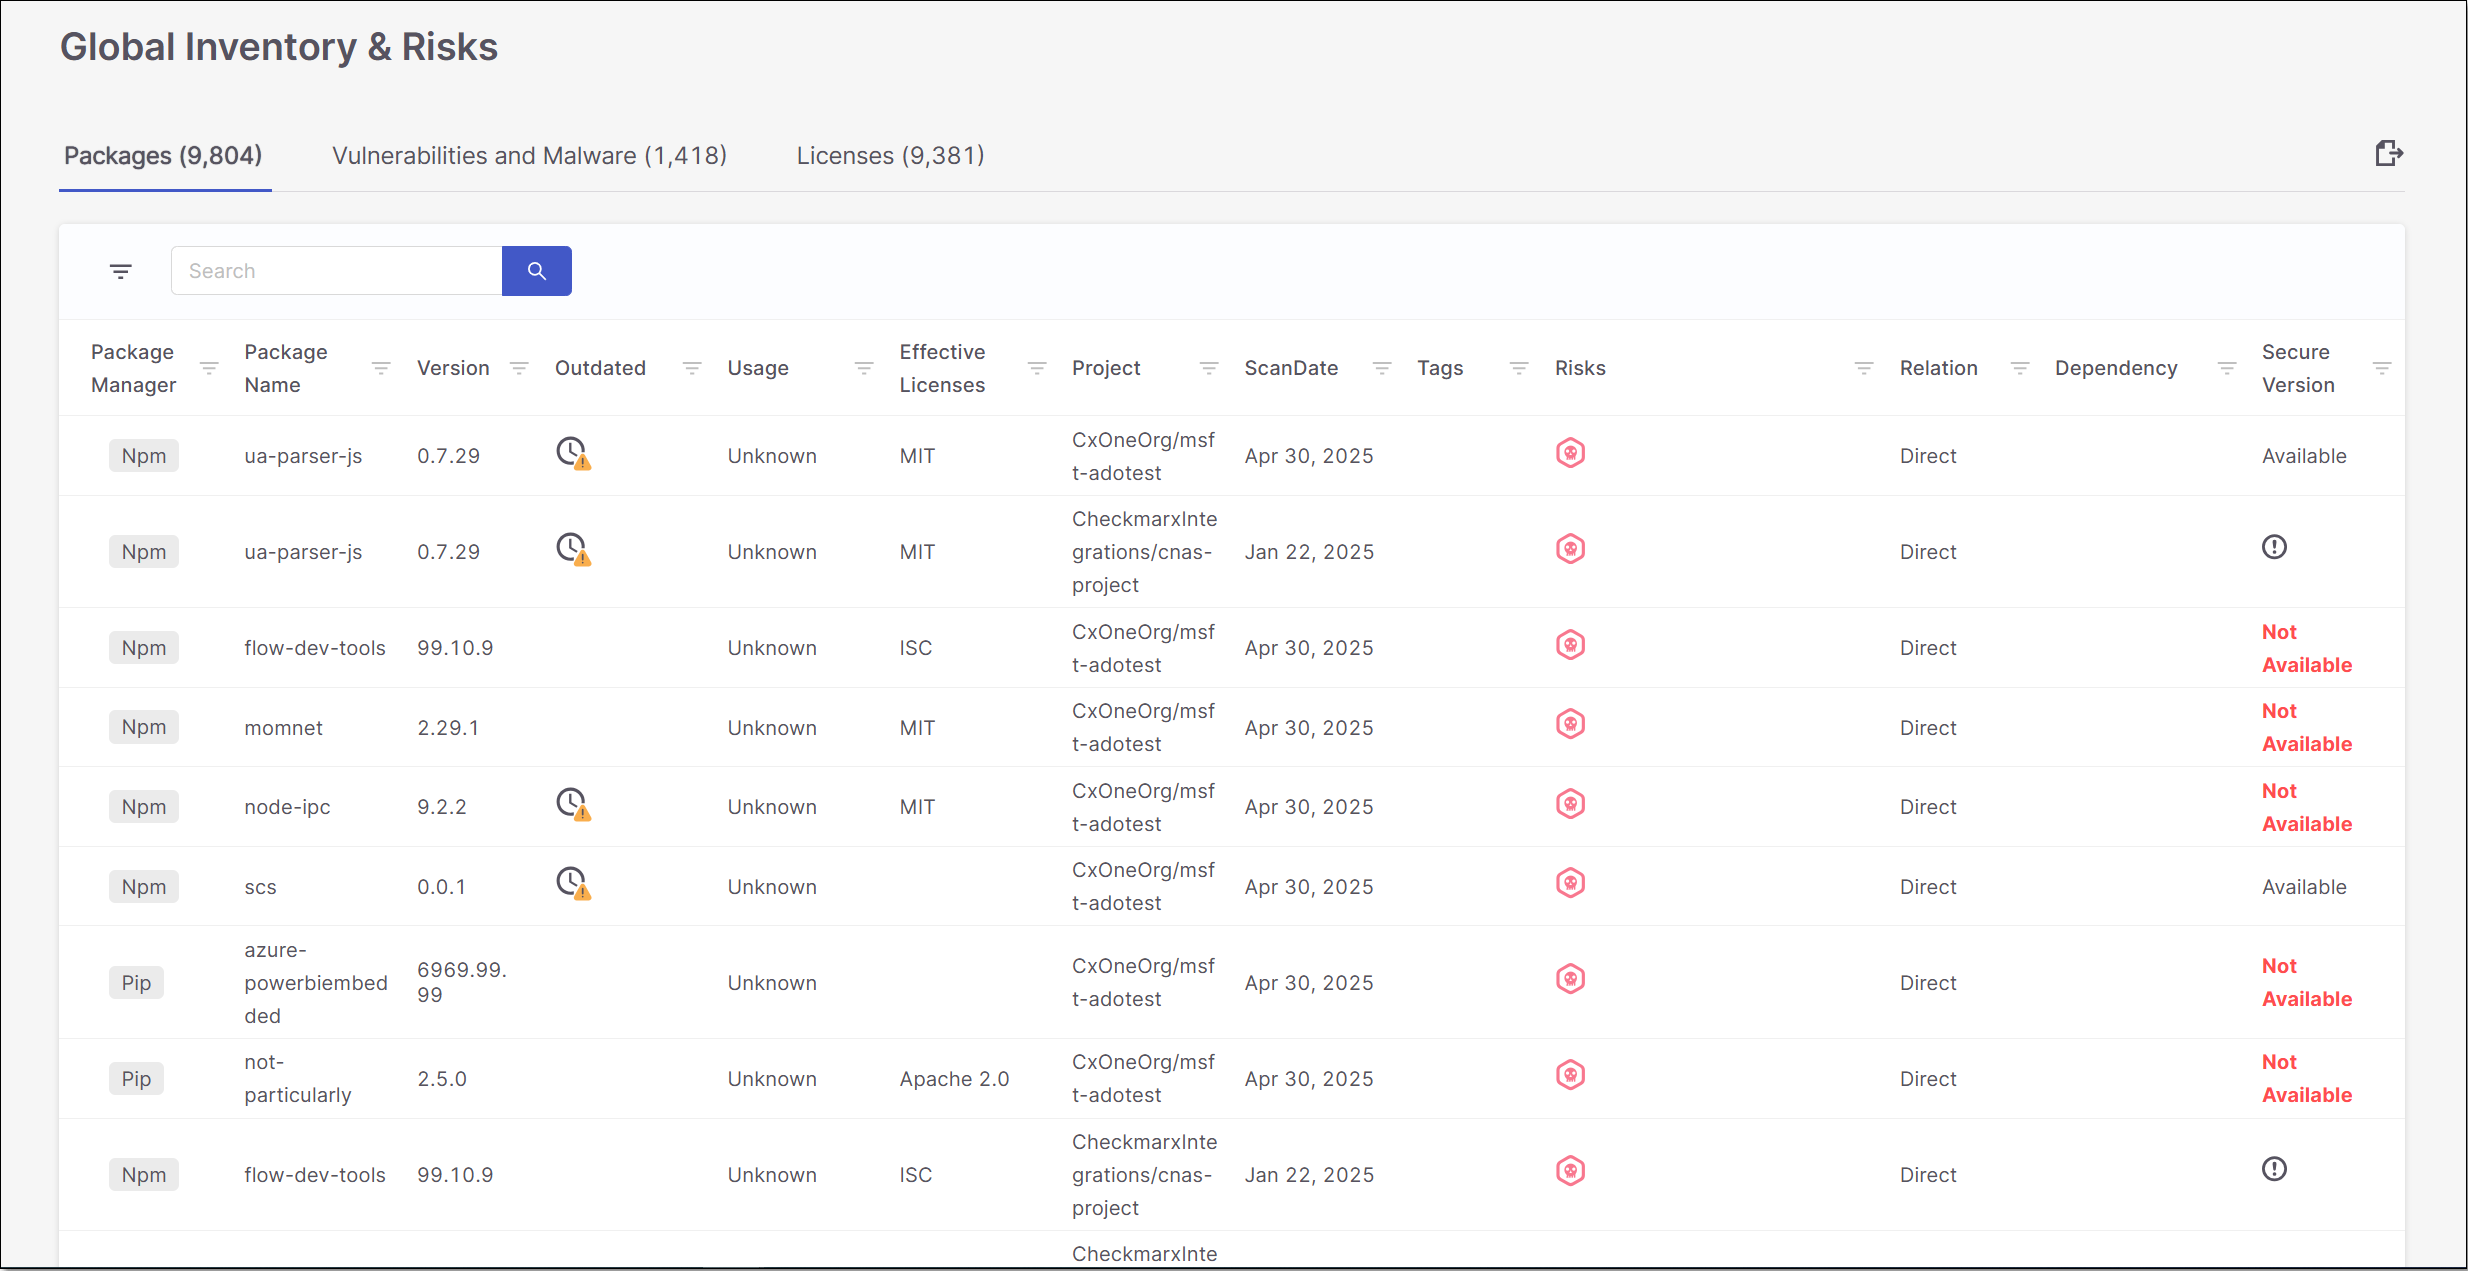This screenshot has height=1271, width=2468.
Task: Click malware risk icon in ua-parser-js Apr 30 row
Action: coord(1570,453)
